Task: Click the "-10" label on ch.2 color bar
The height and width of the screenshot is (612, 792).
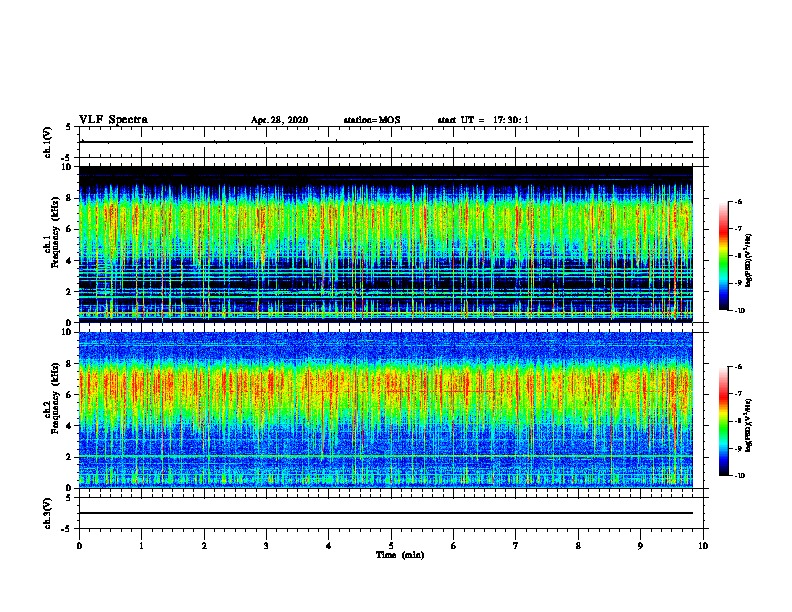Action: (740, 476)
